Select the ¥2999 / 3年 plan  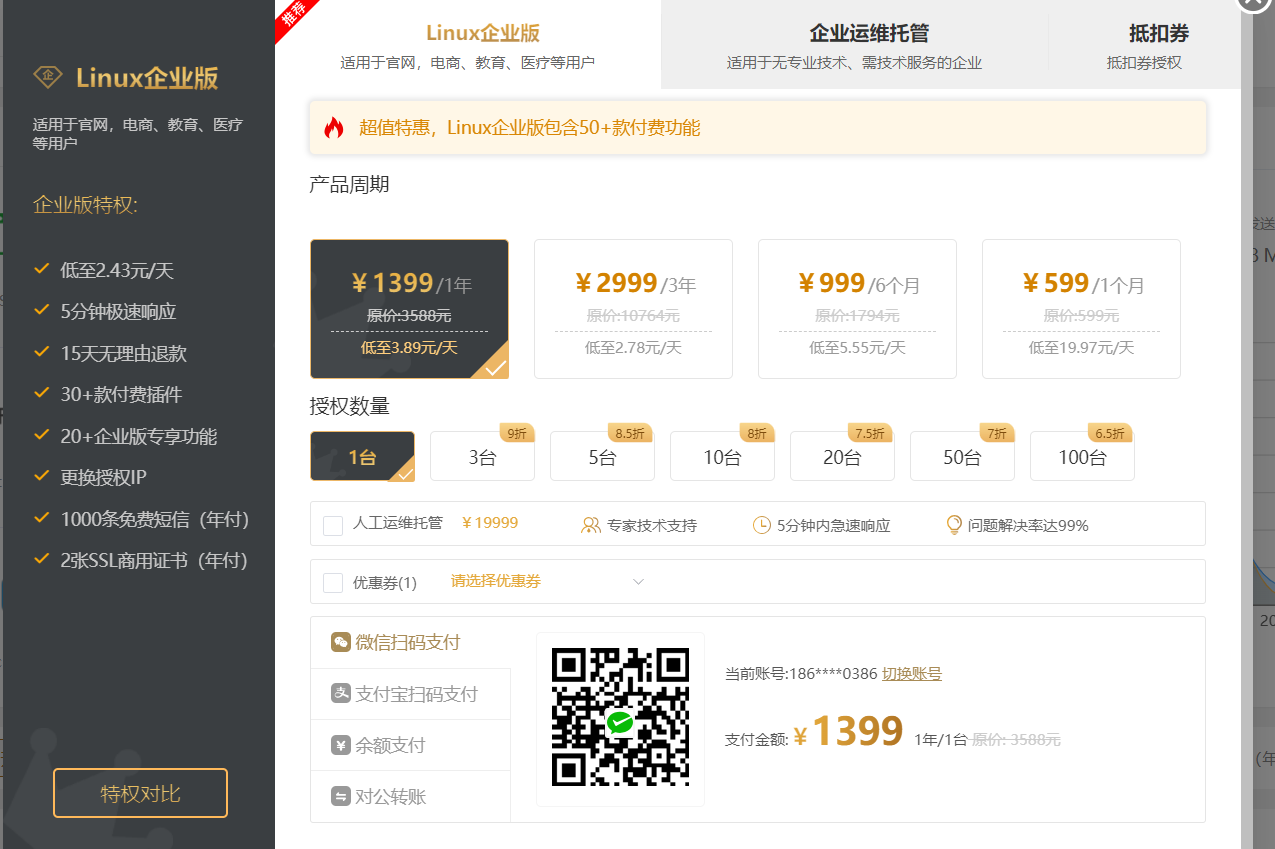coord(633,309)
